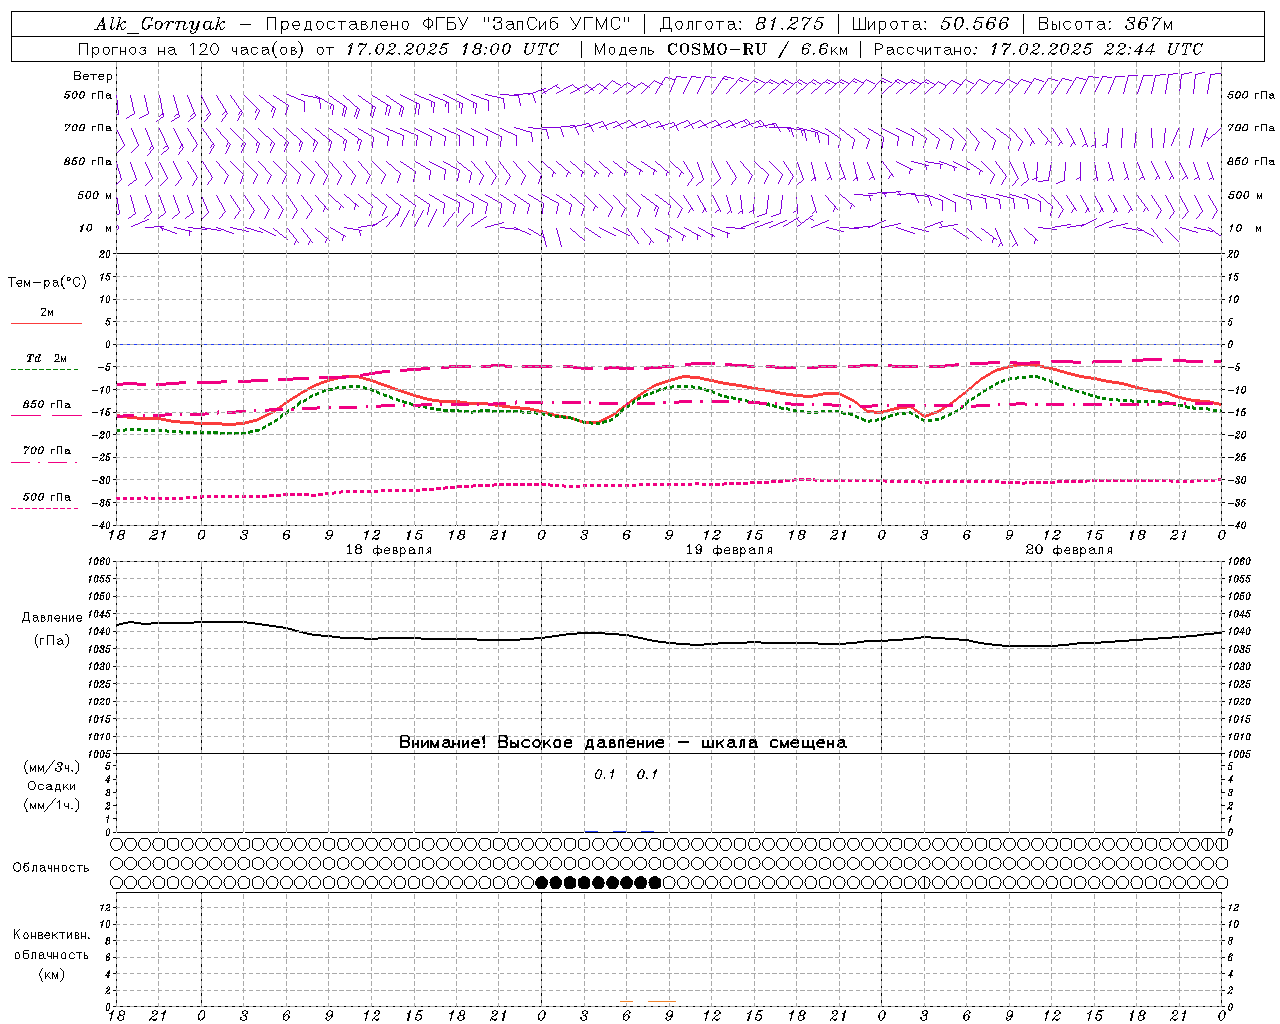Click the station name Alk_Gornyak in header
The width and height of the screenshot is (1280, 1024).
[x=160, y=24]
